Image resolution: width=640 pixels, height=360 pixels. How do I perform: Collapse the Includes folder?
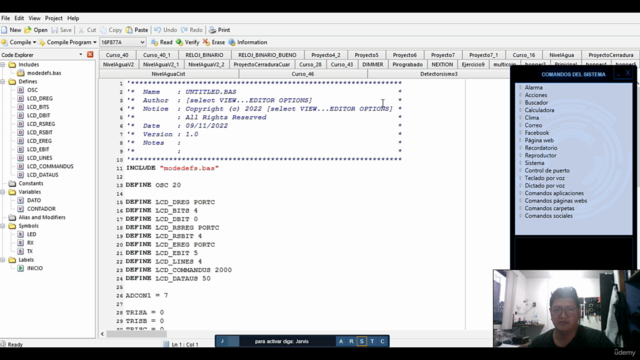pyautogui.click(x=3, y=64)
